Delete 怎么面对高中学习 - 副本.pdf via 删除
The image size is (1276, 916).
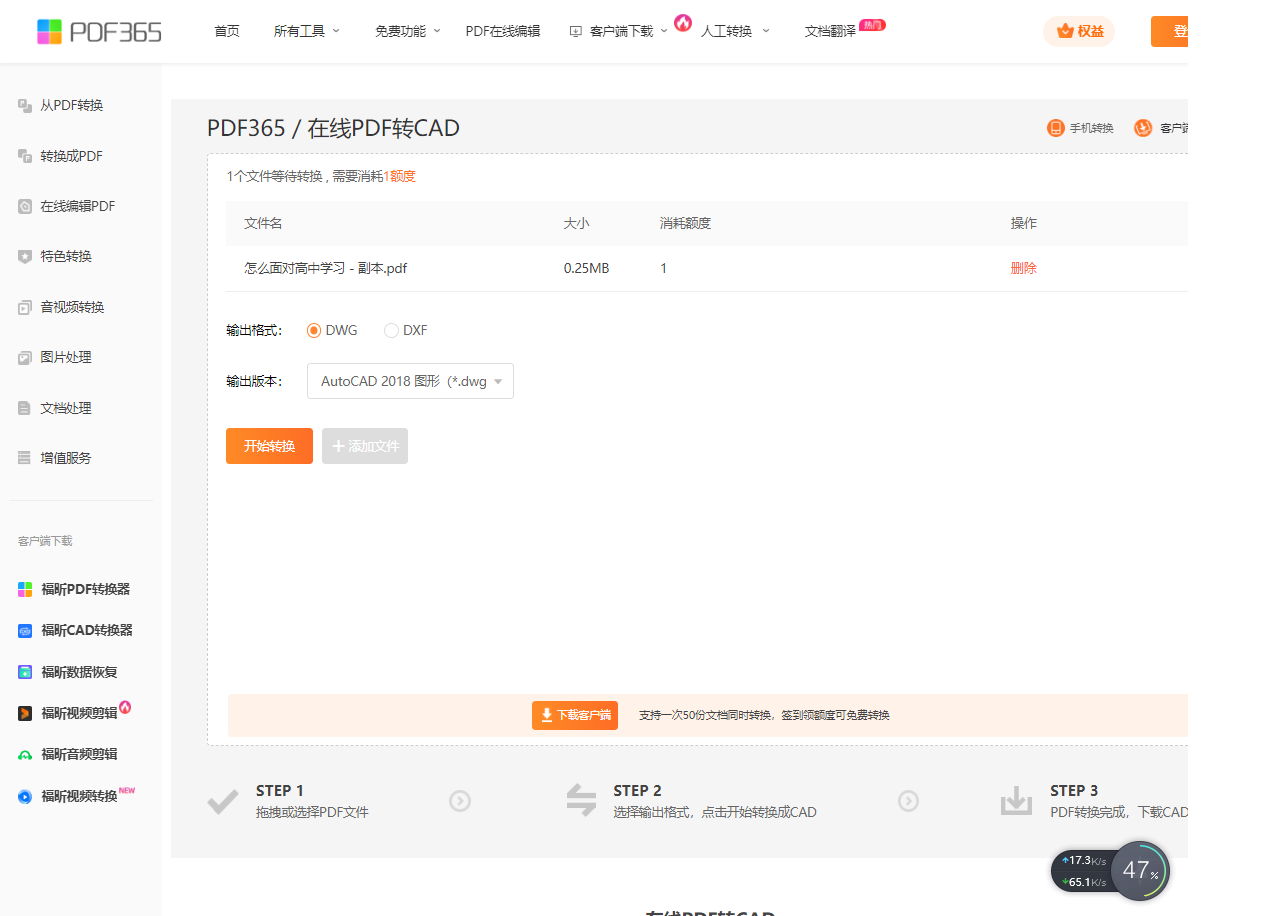(1024, 268)
